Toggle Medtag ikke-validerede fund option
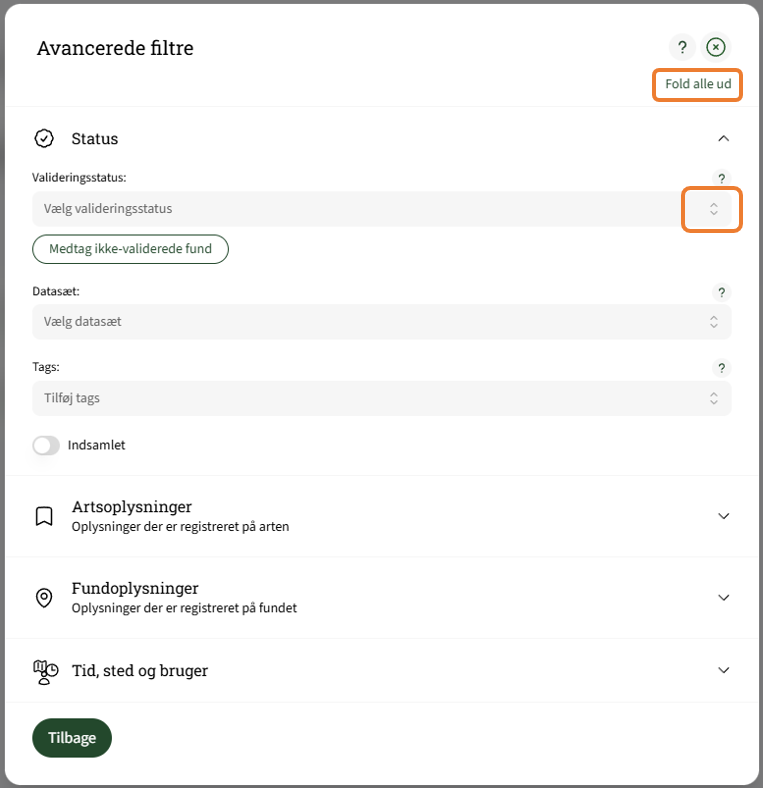This screenshot has width=763, height=788. coord(131,249)
